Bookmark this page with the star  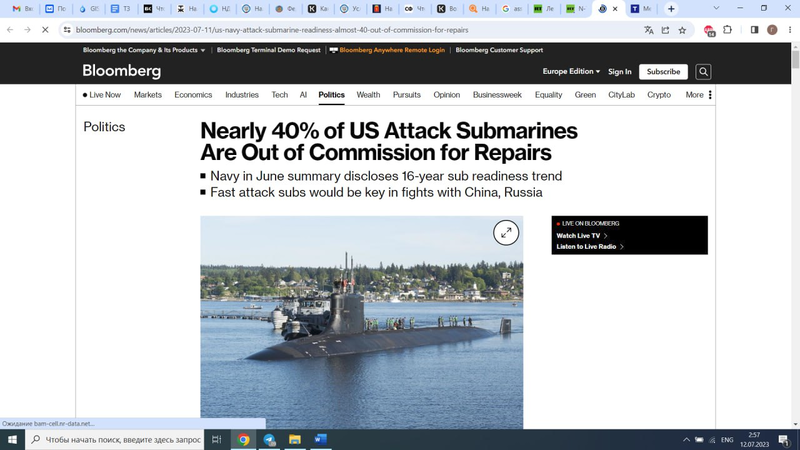(682, 30)
